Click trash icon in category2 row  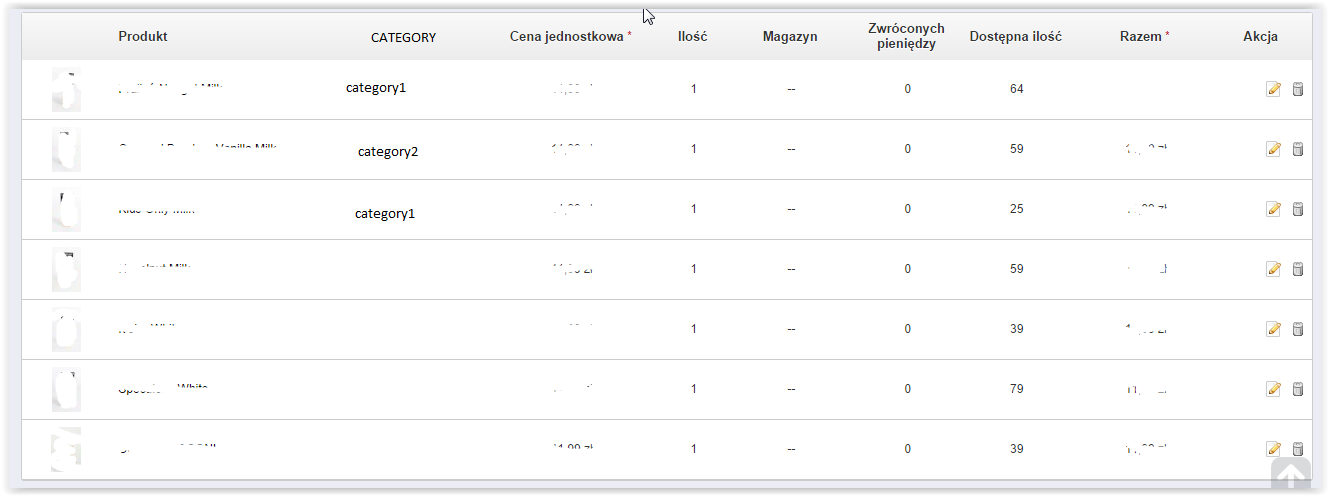1298,149
